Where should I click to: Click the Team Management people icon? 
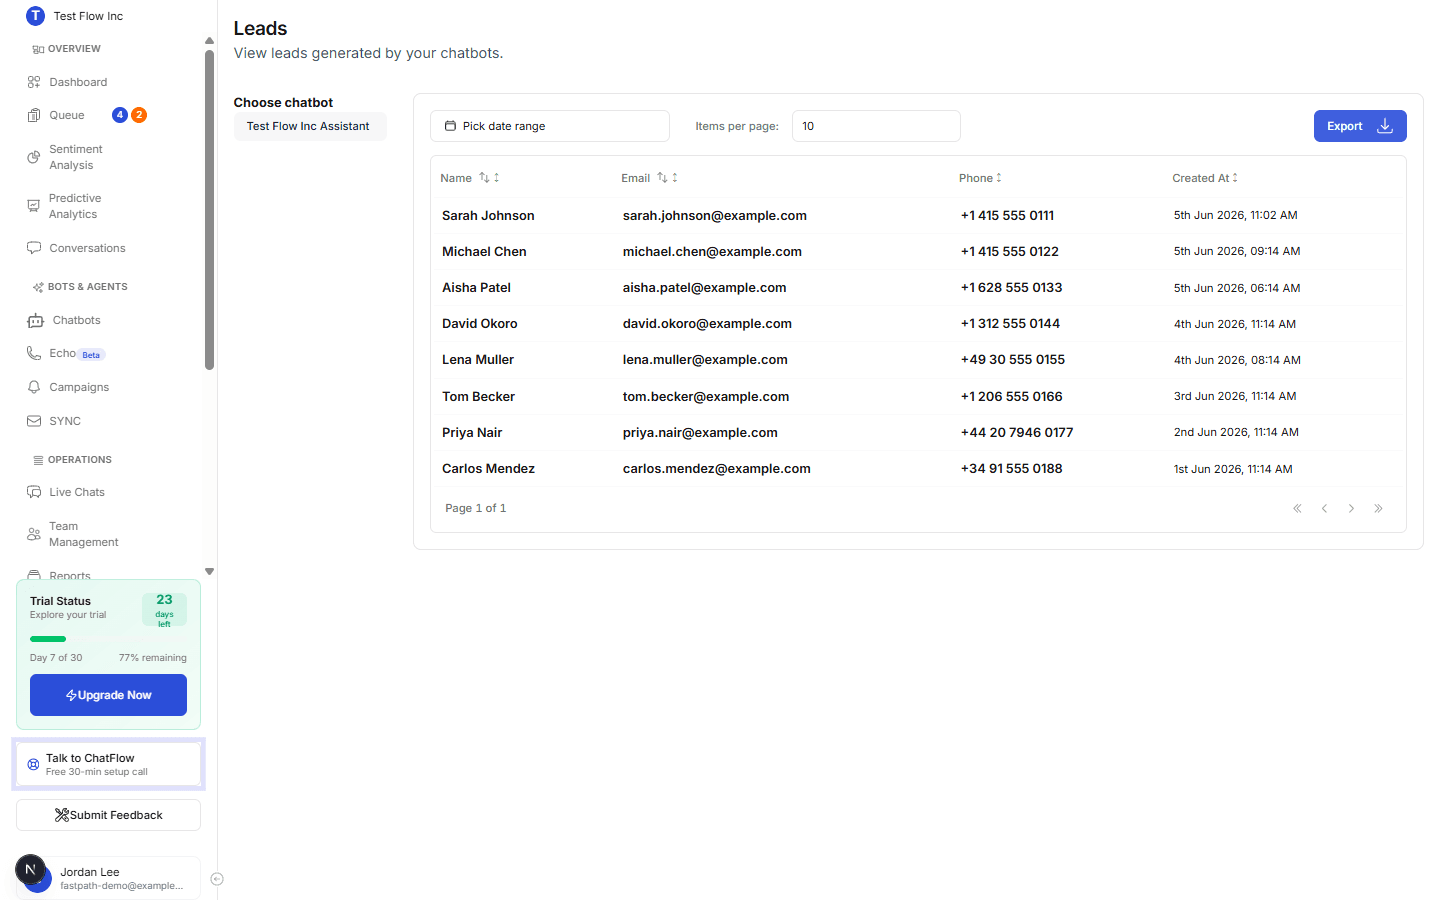(x=34, y=534)
